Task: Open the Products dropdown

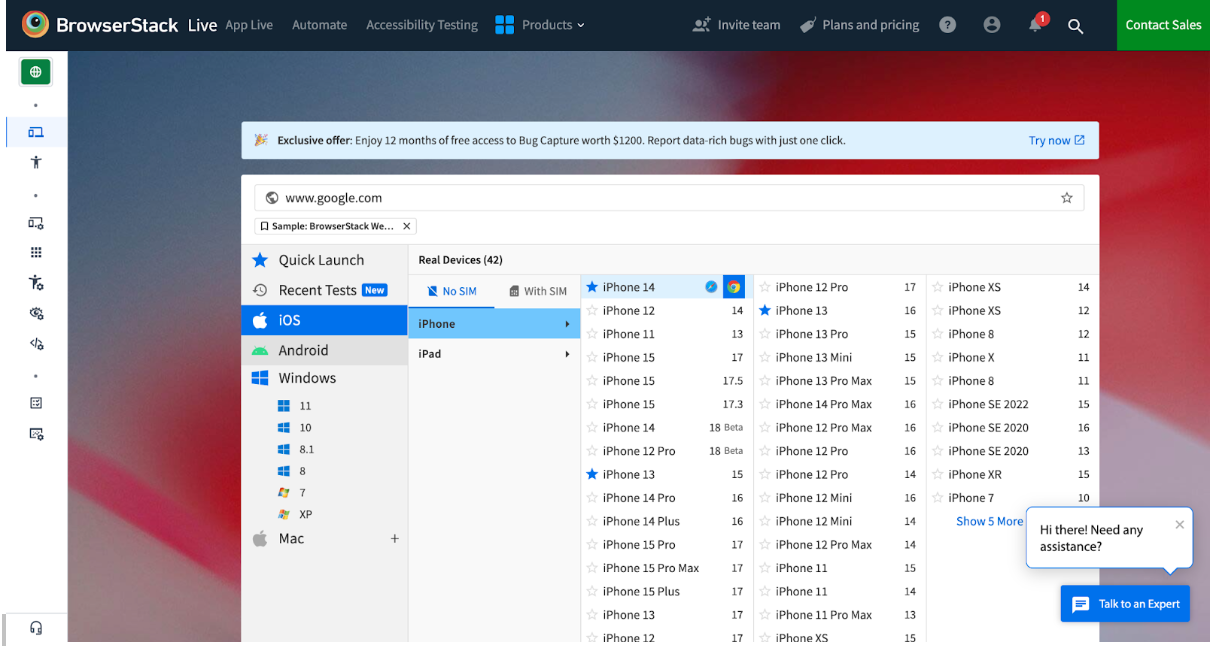Action: (x=540, y=25)
